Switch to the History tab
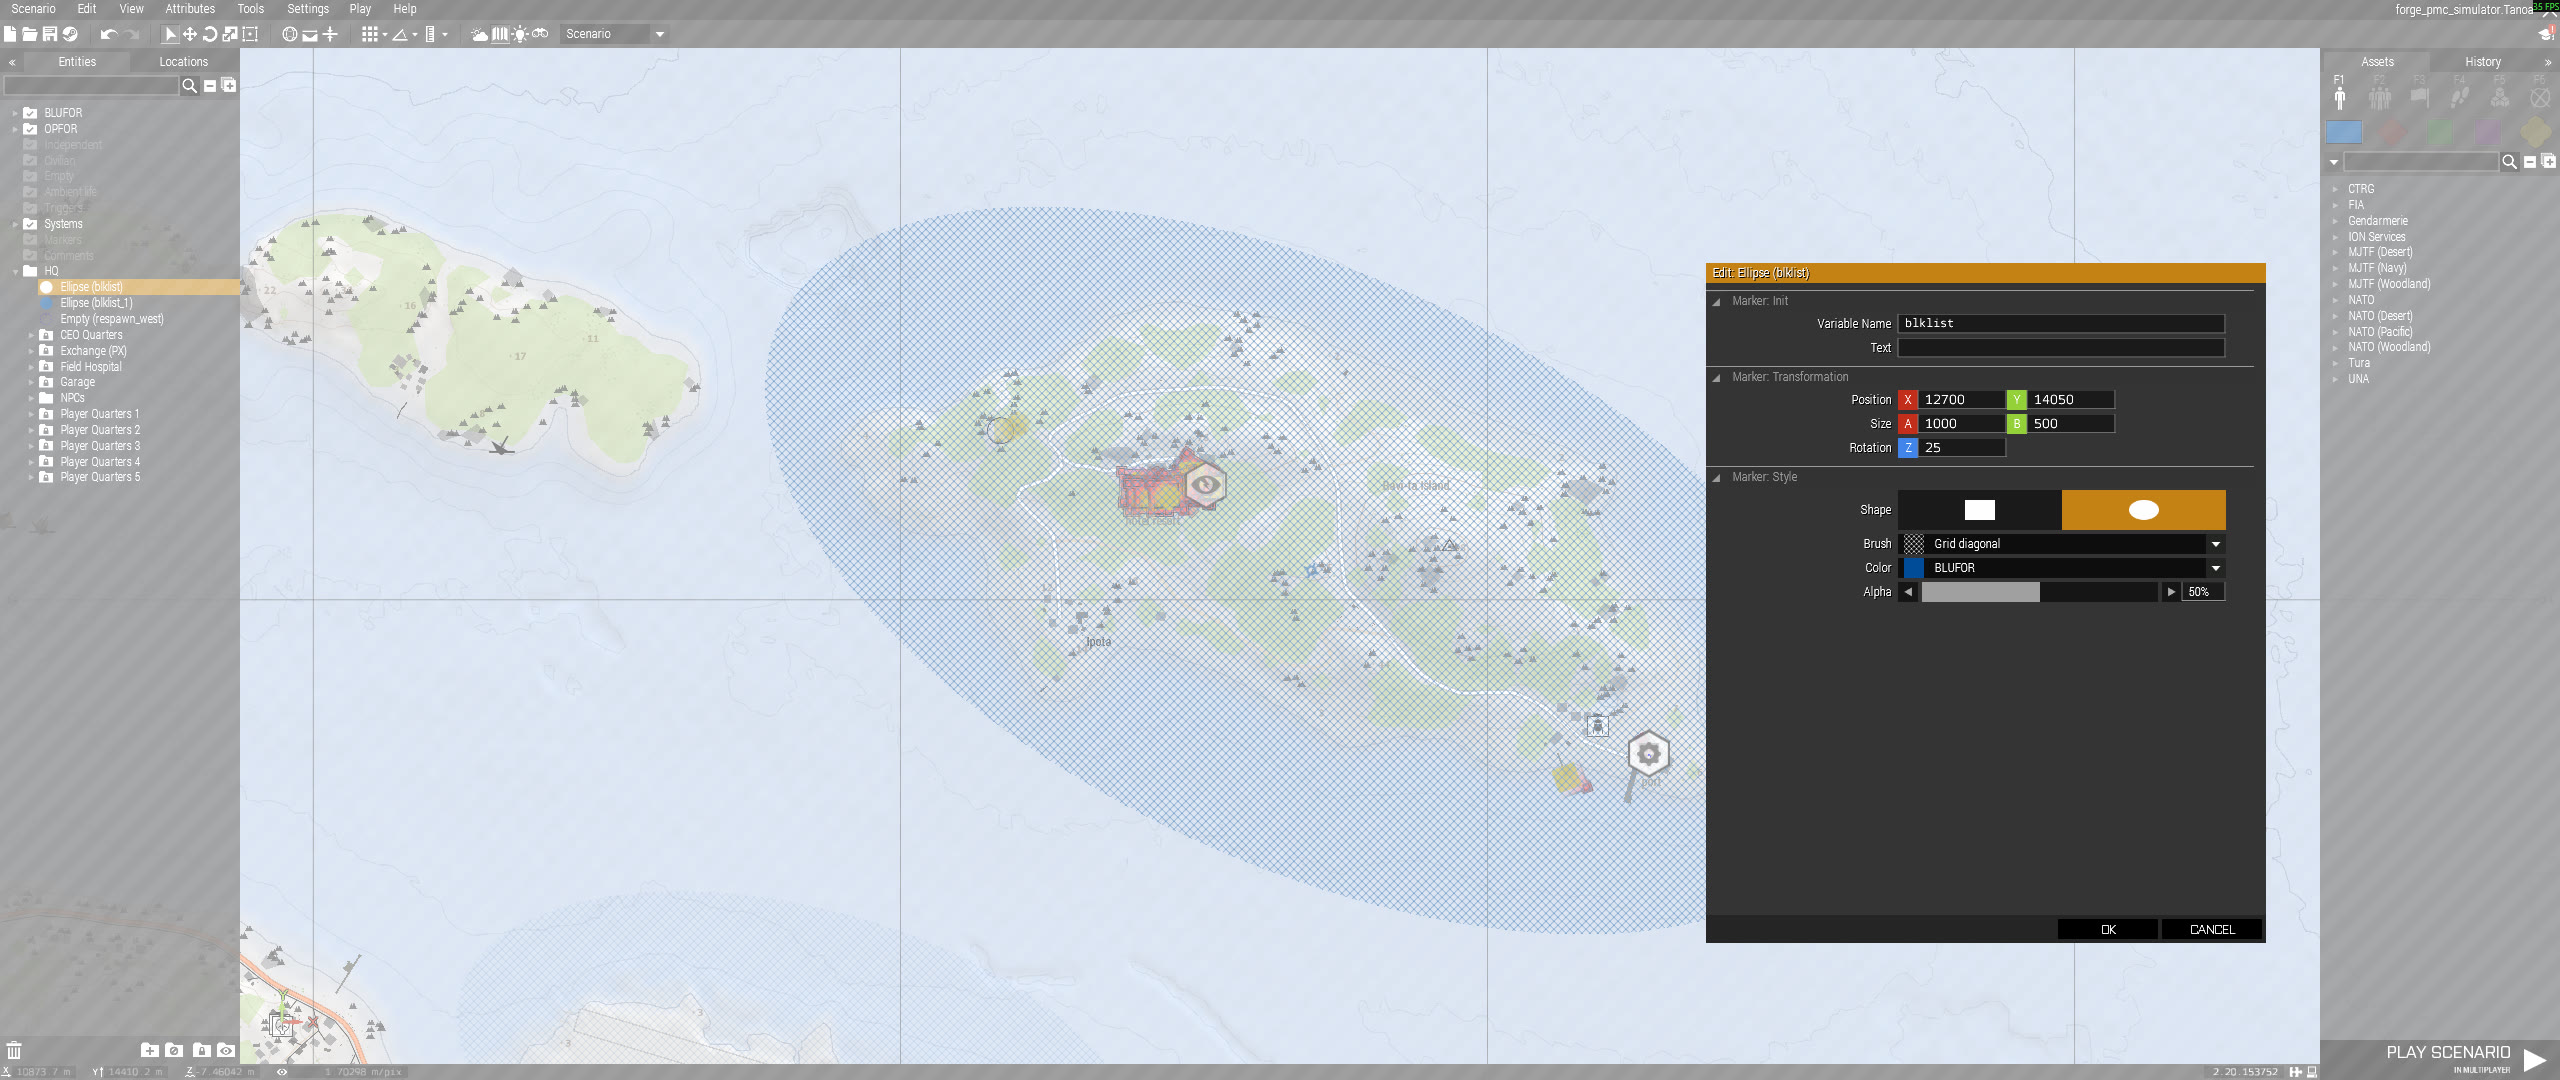The image size is (2560, 1080). [2483, 62]
